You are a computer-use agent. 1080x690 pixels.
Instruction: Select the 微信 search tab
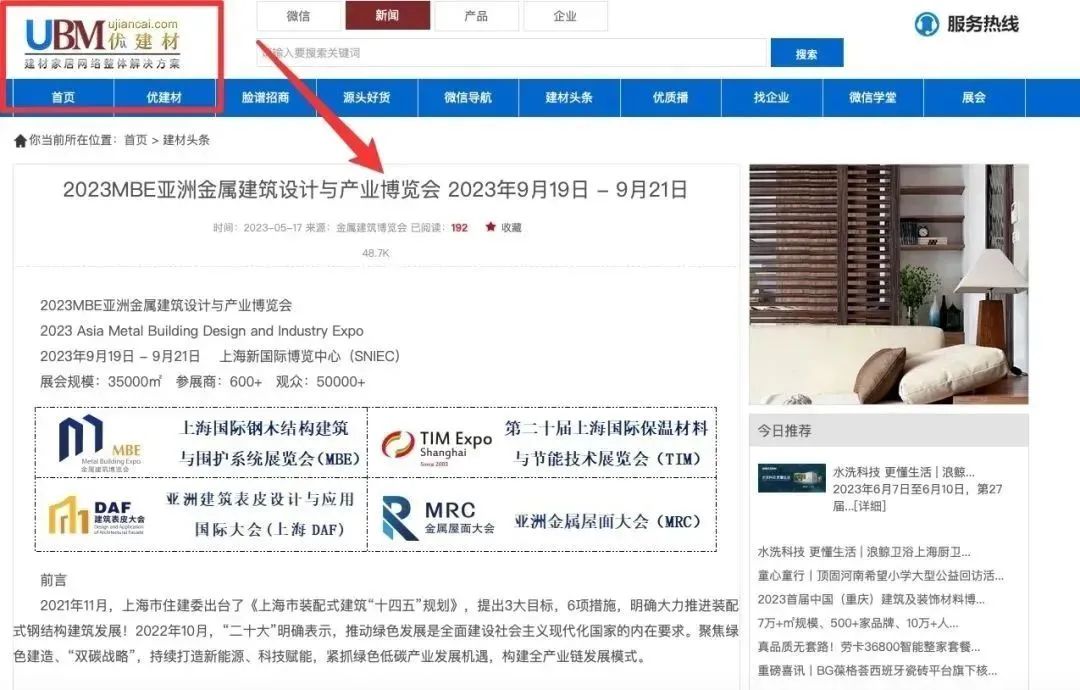click(298, 16)
